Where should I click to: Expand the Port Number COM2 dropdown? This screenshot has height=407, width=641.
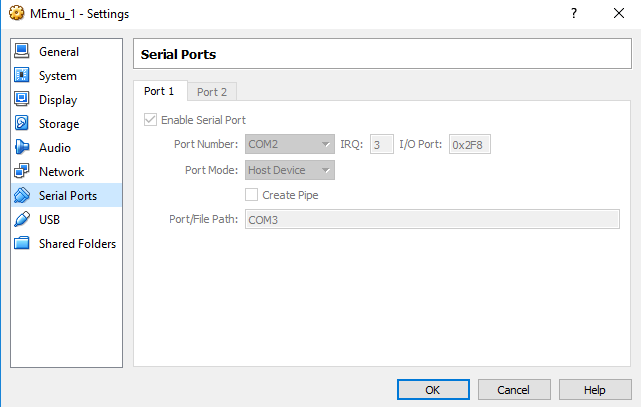click(289, 145)
